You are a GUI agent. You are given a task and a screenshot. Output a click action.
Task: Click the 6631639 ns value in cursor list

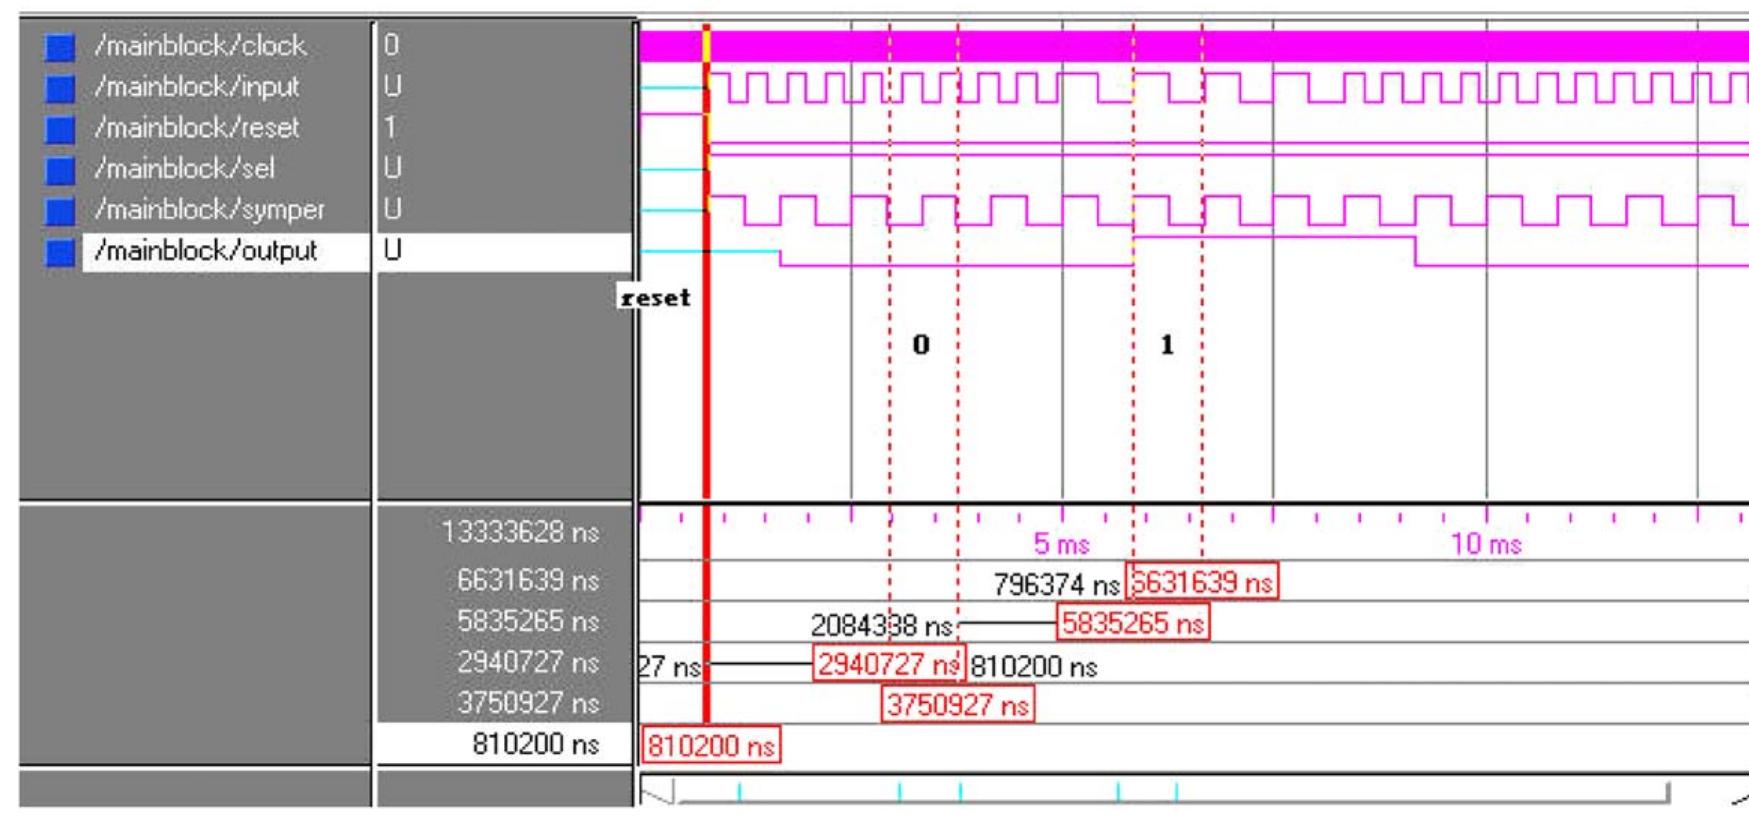[x=528, y=580]
